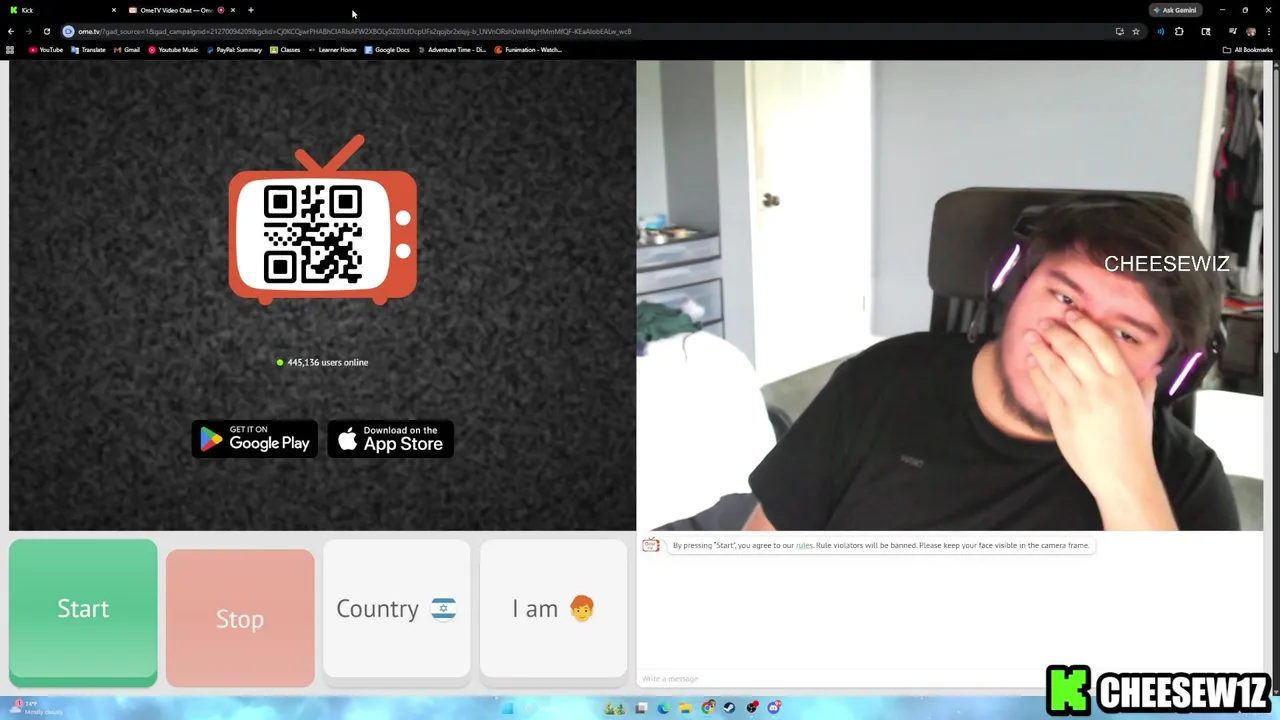Click the '445,136 users online' text
The image size is (1280, 720).
click(x=328, y=362)
